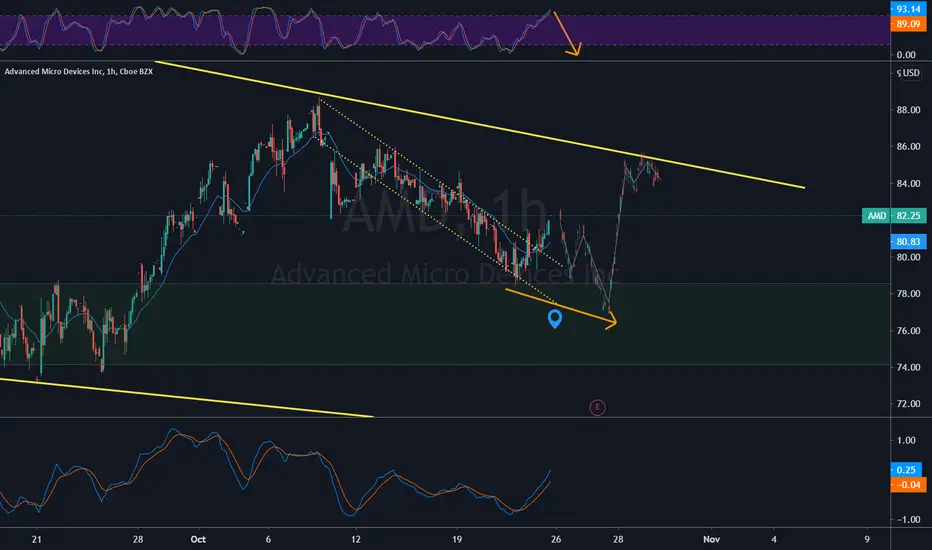This screenshot has height=550, width=932.
Task: Click the 12 date label on time axis
Action: (x=355, y=539)
